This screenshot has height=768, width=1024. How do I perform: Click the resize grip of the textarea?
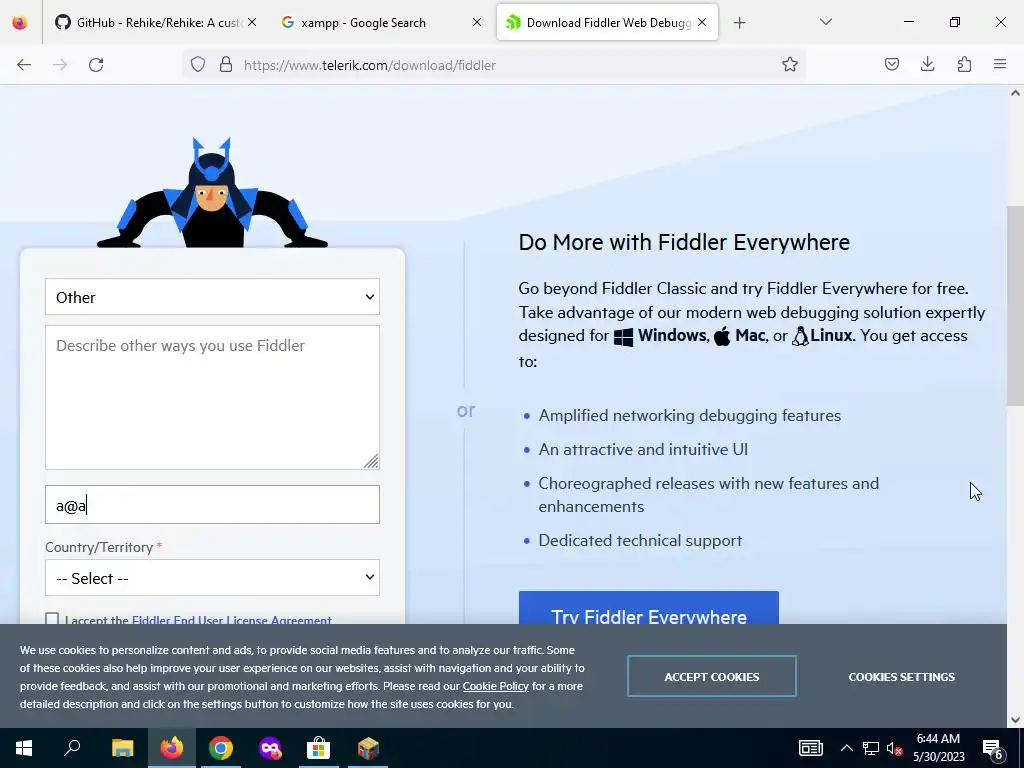coord(371,461)
